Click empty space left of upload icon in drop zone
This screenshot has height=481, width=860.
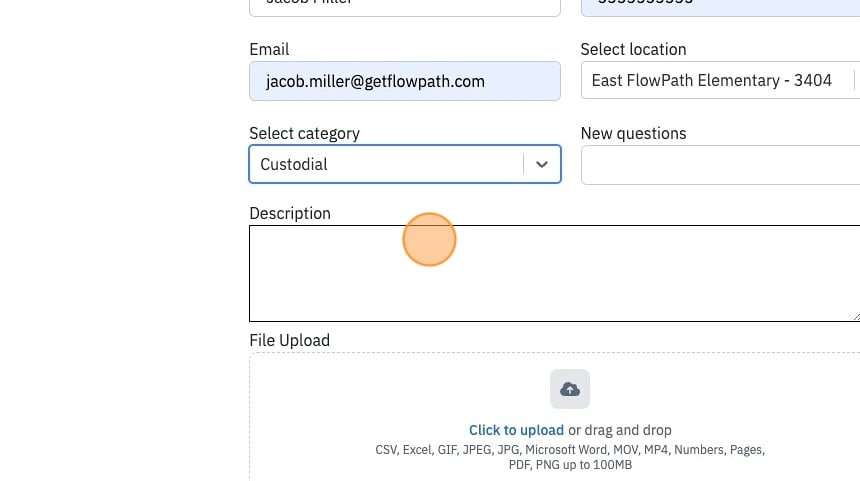coord(400,389)
